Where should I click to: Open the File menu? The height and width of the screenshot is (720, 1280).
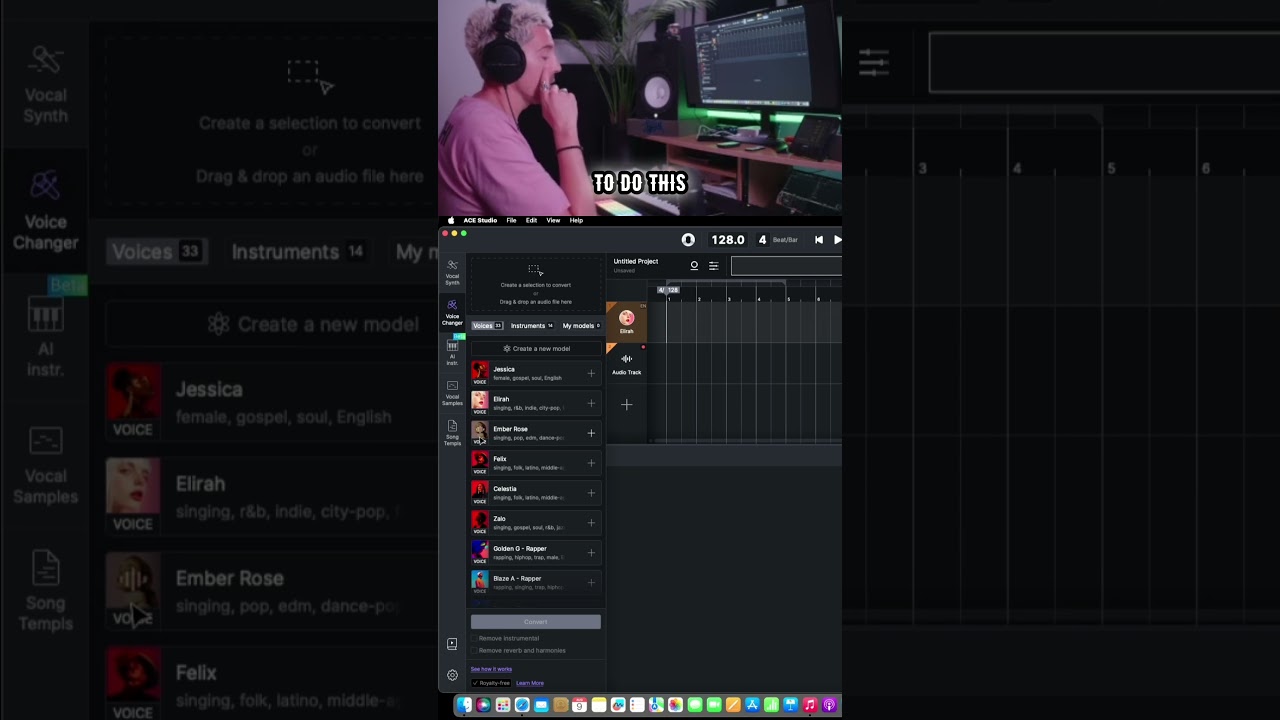click(x=511, y=220)
